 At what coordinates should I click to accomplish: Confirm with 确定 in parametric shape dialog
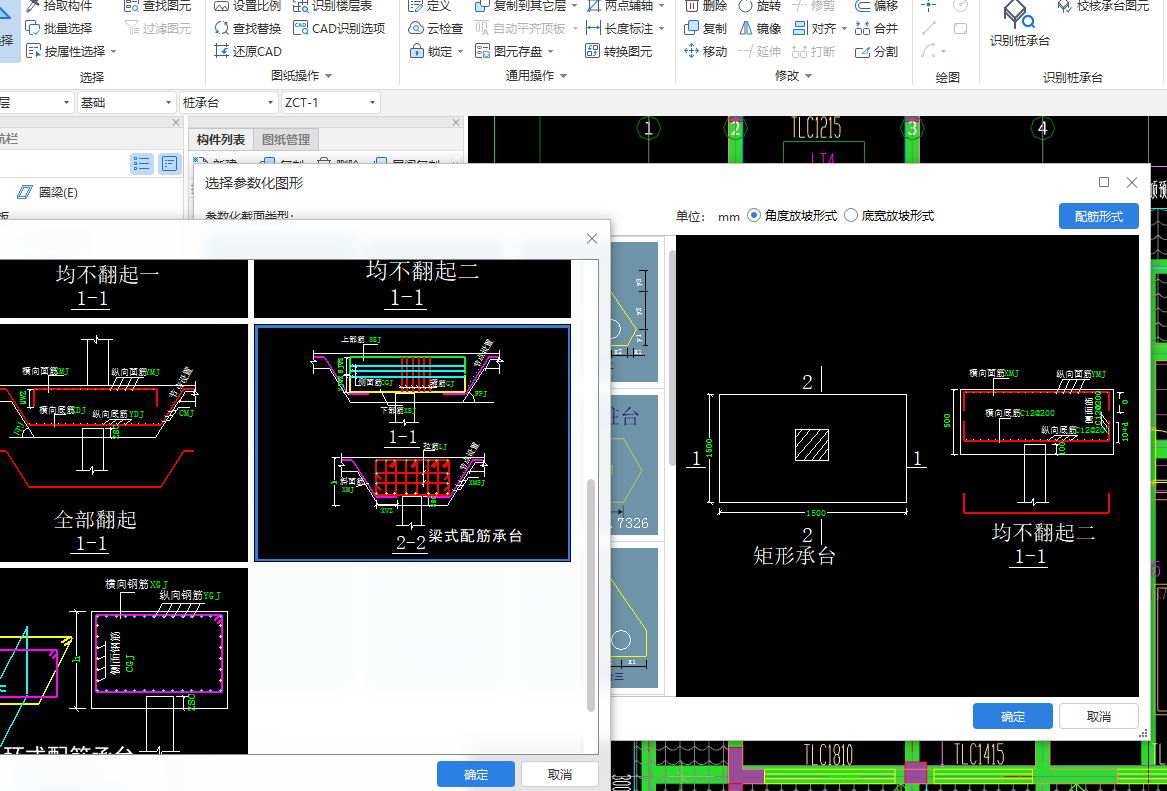[x=1012, y=716]
